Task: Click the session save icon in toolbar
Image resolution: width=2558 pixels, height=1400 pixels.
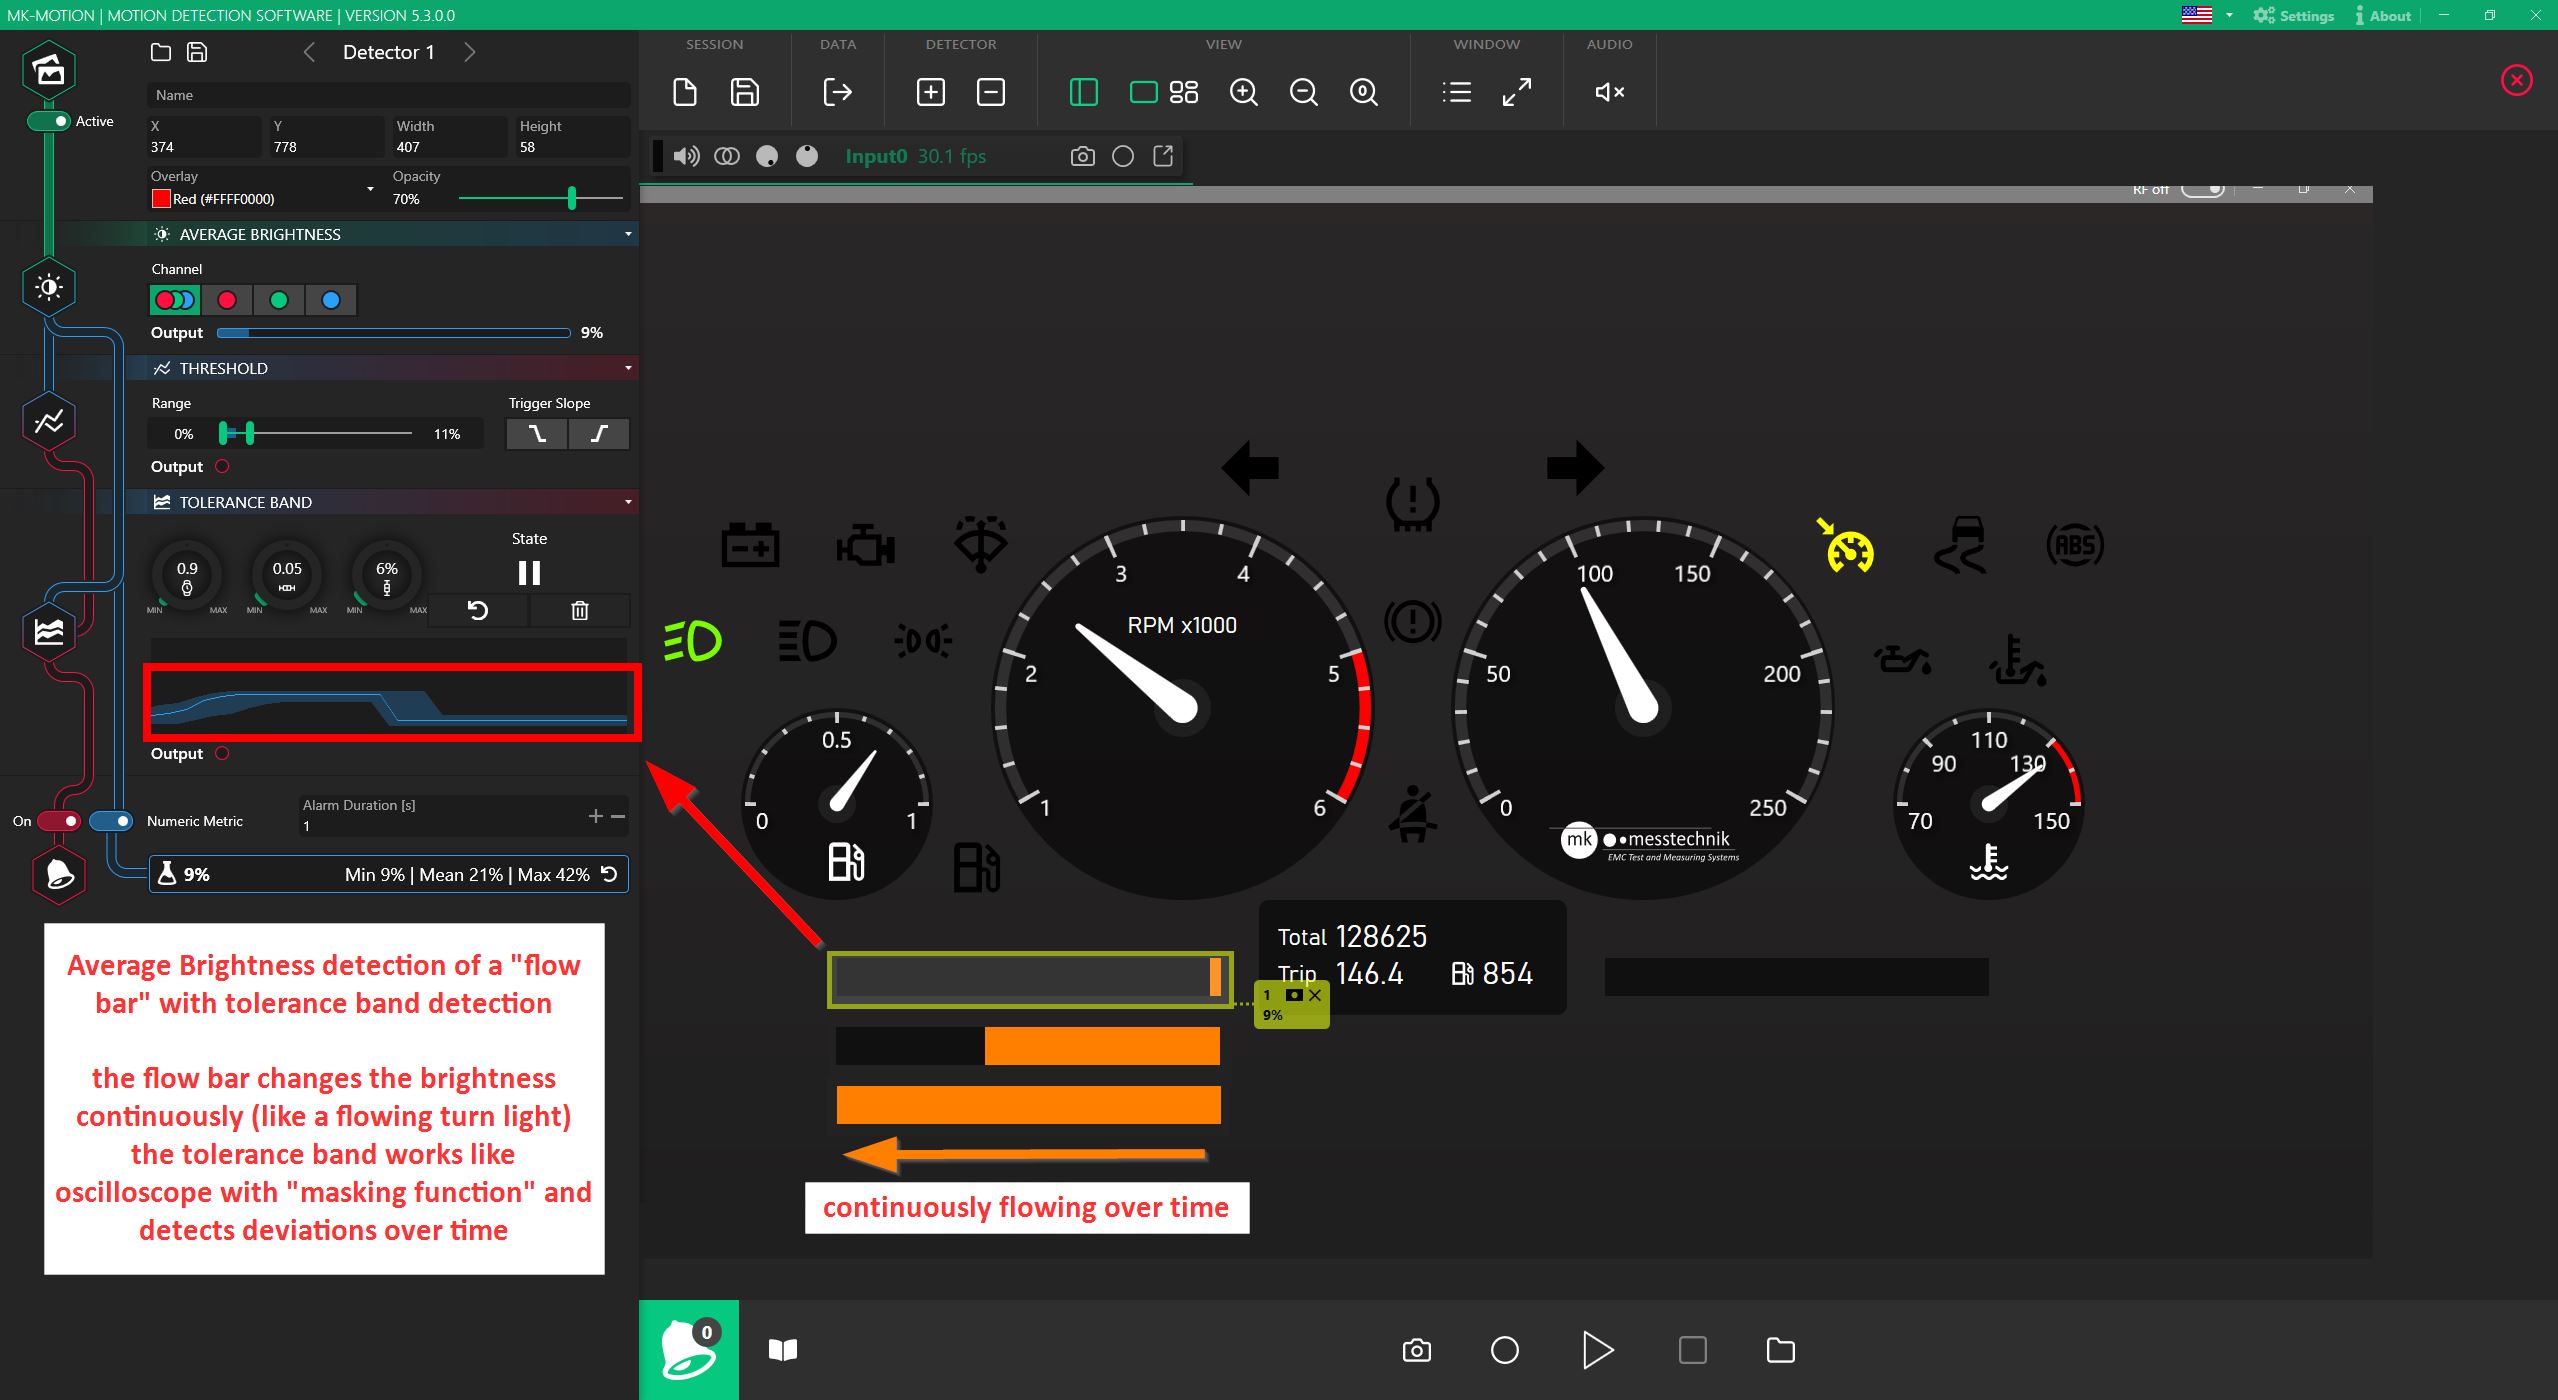Action: (x=745, y=93)
